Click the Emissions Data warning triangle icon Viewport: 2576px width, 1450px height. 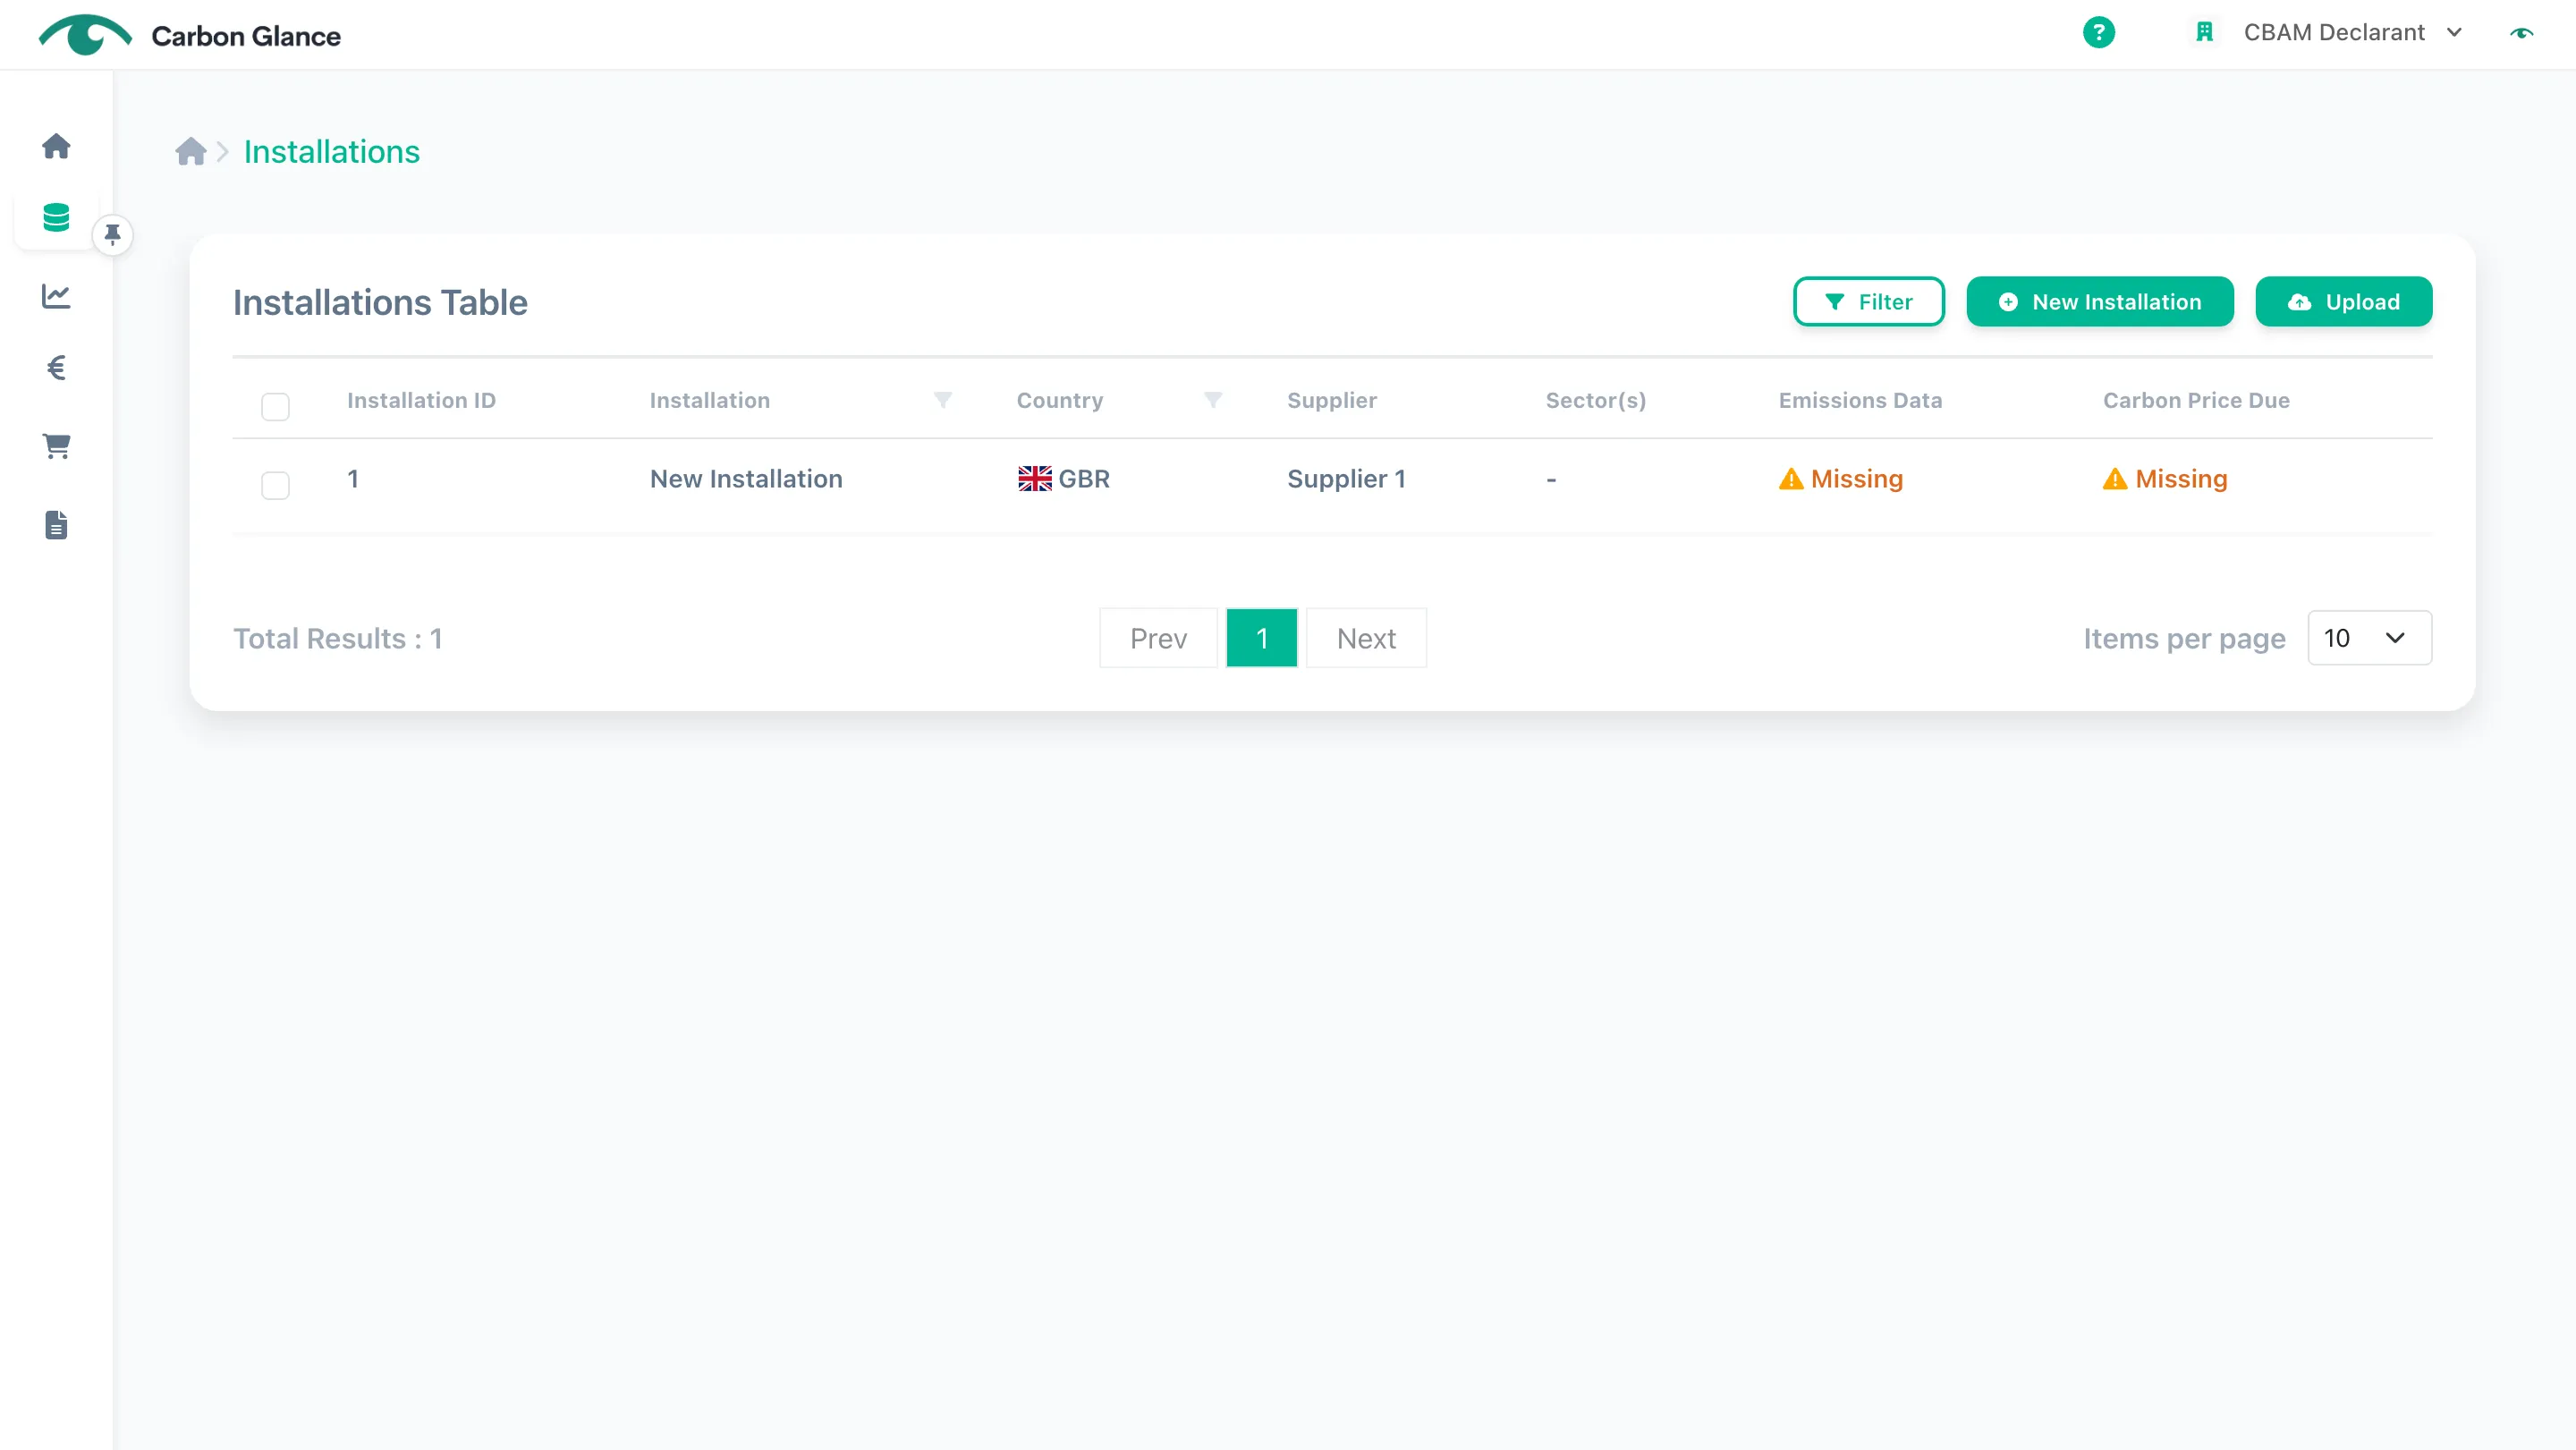tap(1791, 479)
